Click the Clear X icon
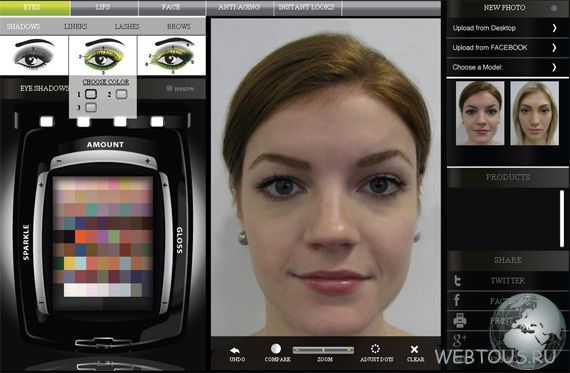 (414, 349)
